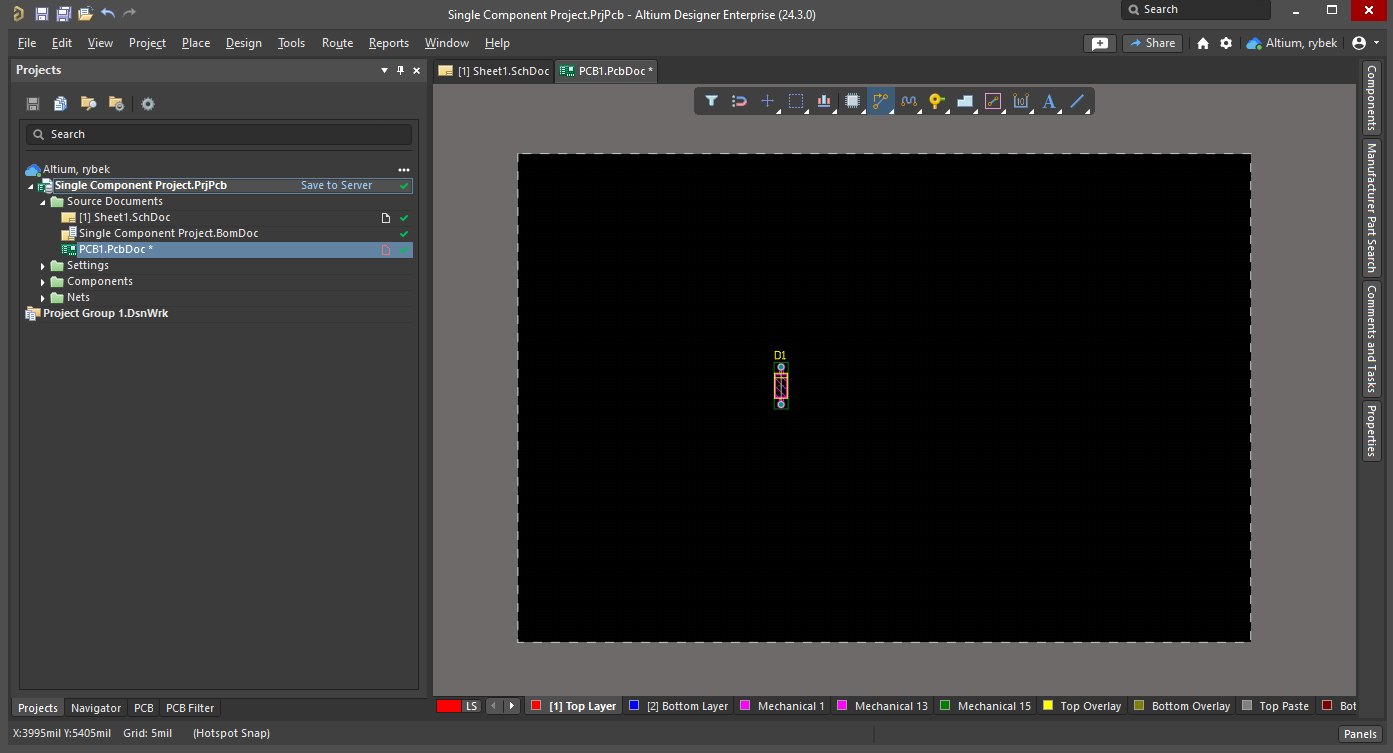Switch to the Sheet1.SchDoc tab
The width and height of the screenshot is (1393, 753).
pos(494,71)
